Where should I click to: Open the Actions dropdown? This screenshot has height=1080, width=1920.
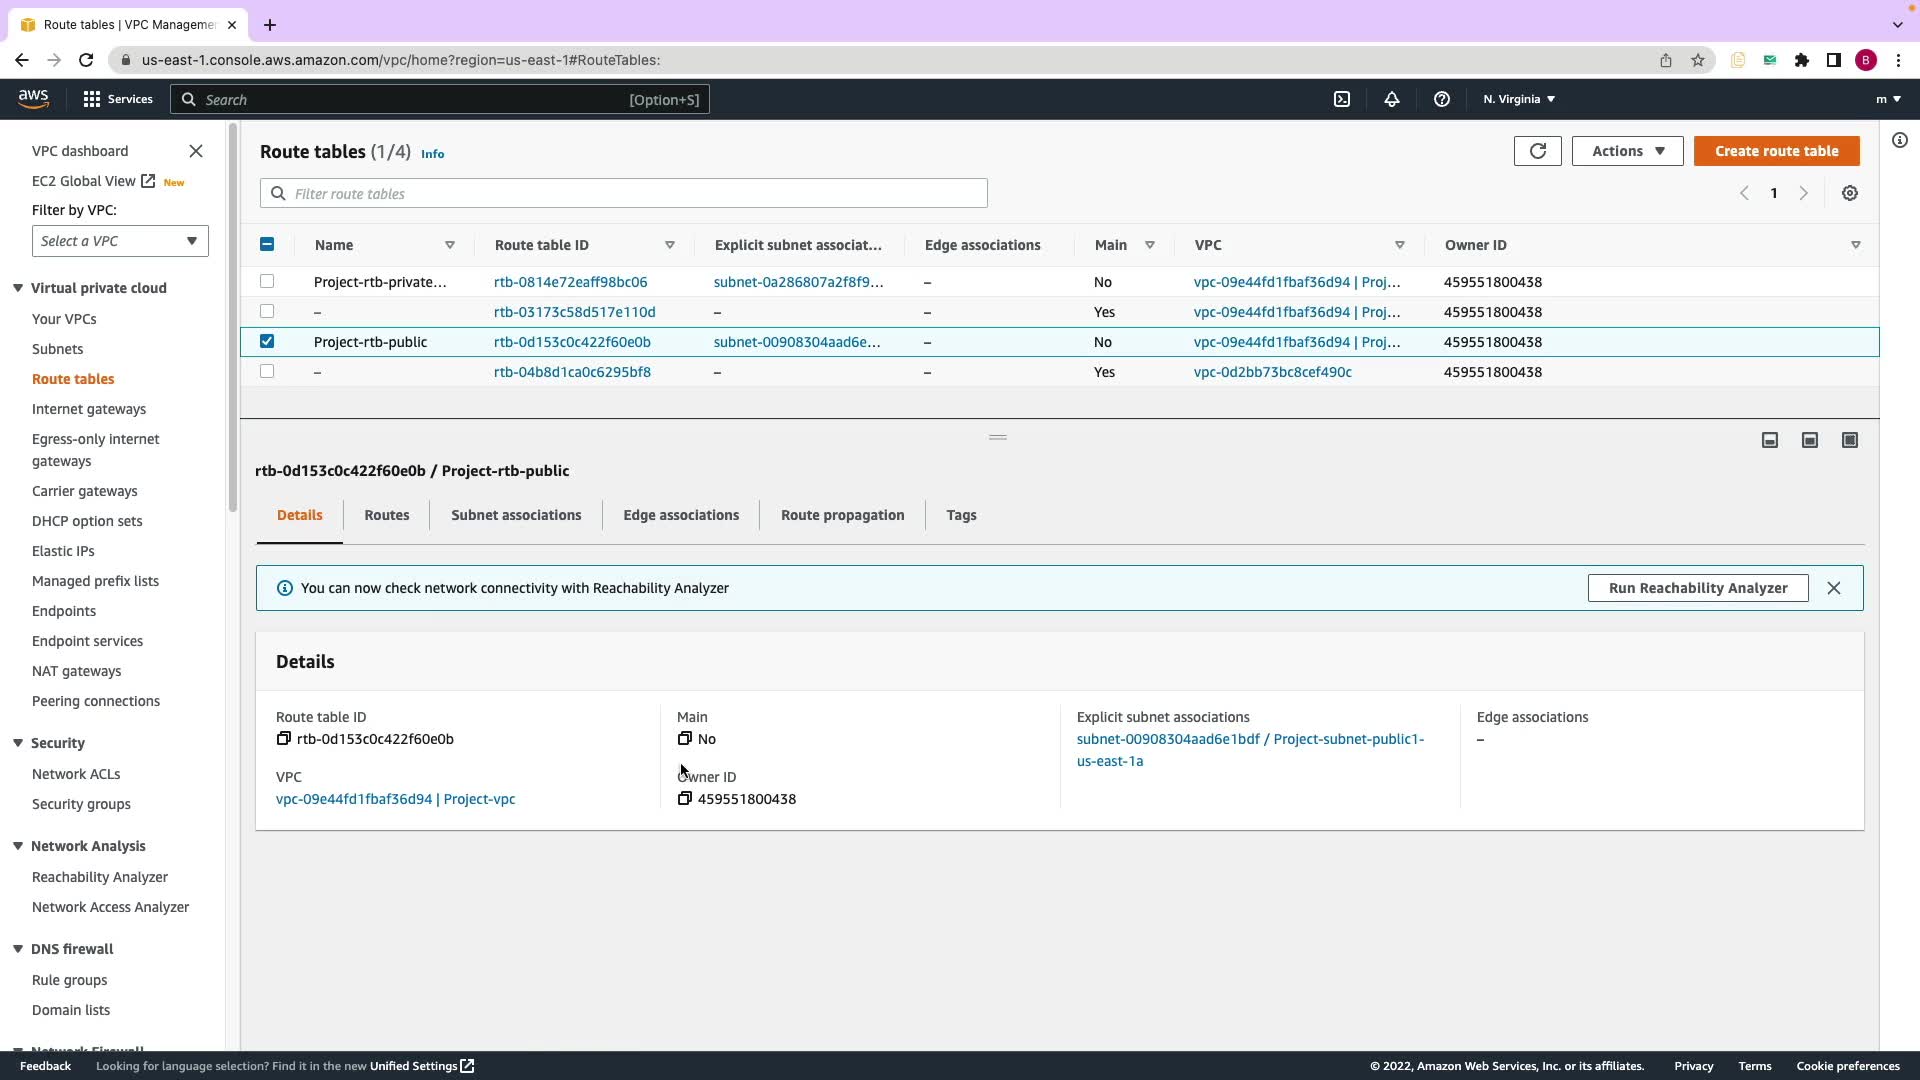point(1627,151)
